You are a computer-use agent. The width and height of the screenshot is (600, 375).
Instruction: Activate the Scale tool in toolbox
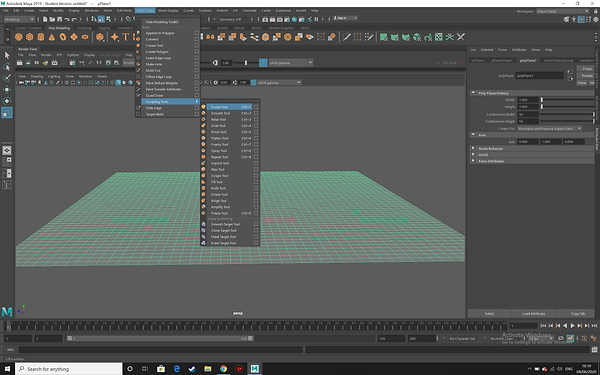(7, 112)
